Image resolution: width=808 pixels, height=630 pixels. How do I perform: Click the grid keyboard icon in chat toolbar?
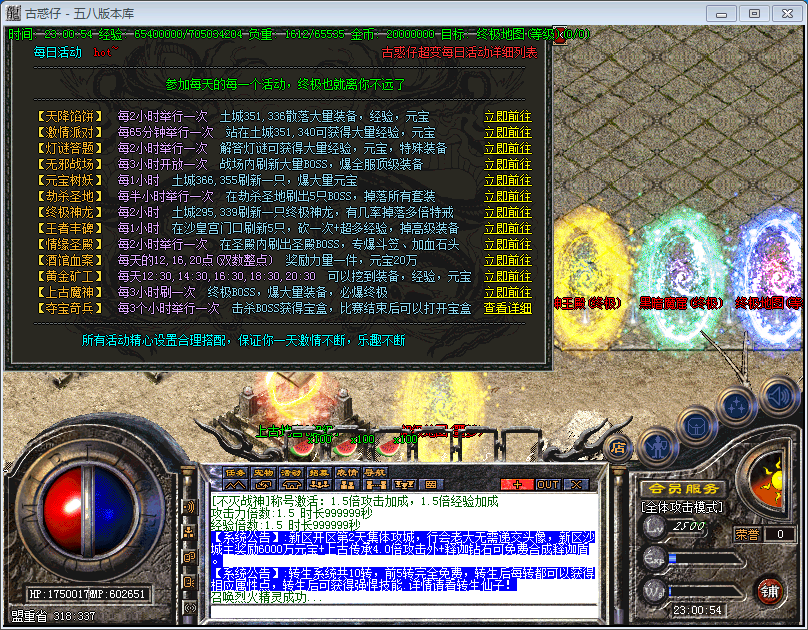point(431,485)
